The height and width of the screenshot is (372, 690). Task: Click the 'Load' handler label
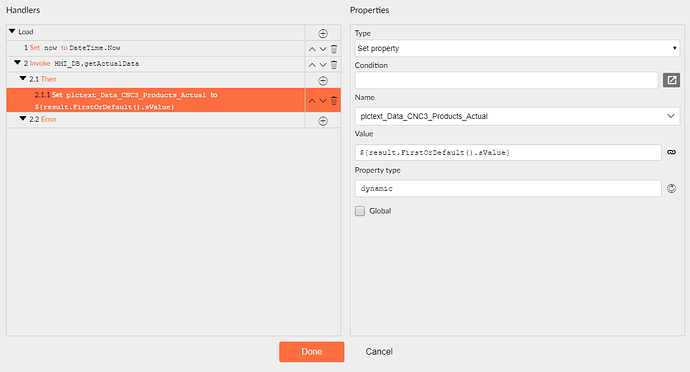tap(26, 32)
